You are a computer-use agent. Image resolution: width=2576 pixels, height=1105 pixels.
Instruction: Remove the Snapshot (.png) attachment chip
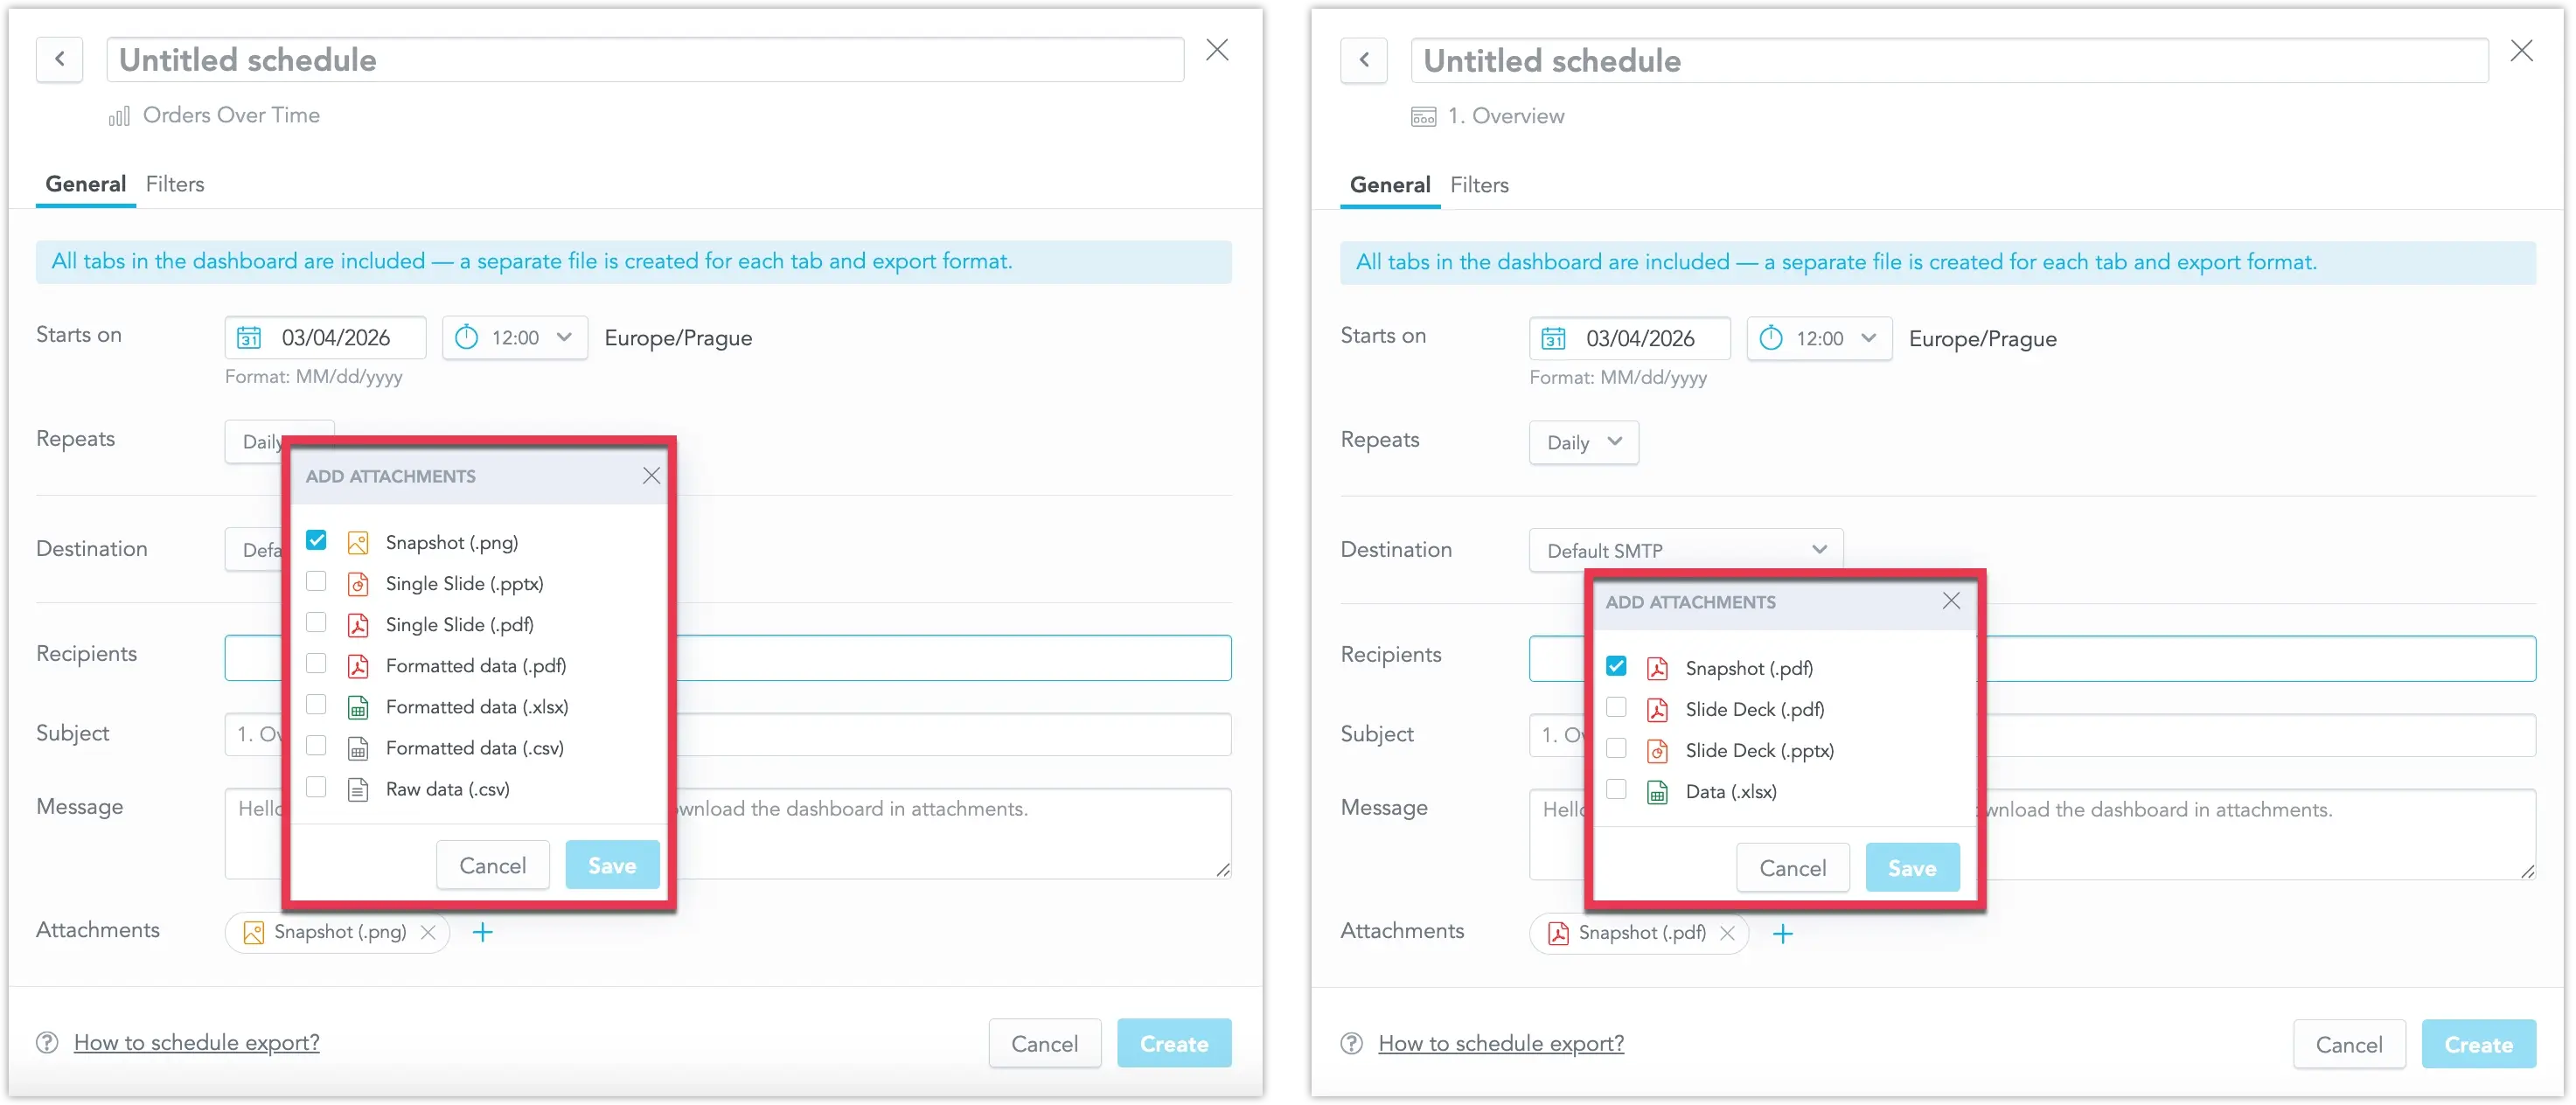click(428, 932)
